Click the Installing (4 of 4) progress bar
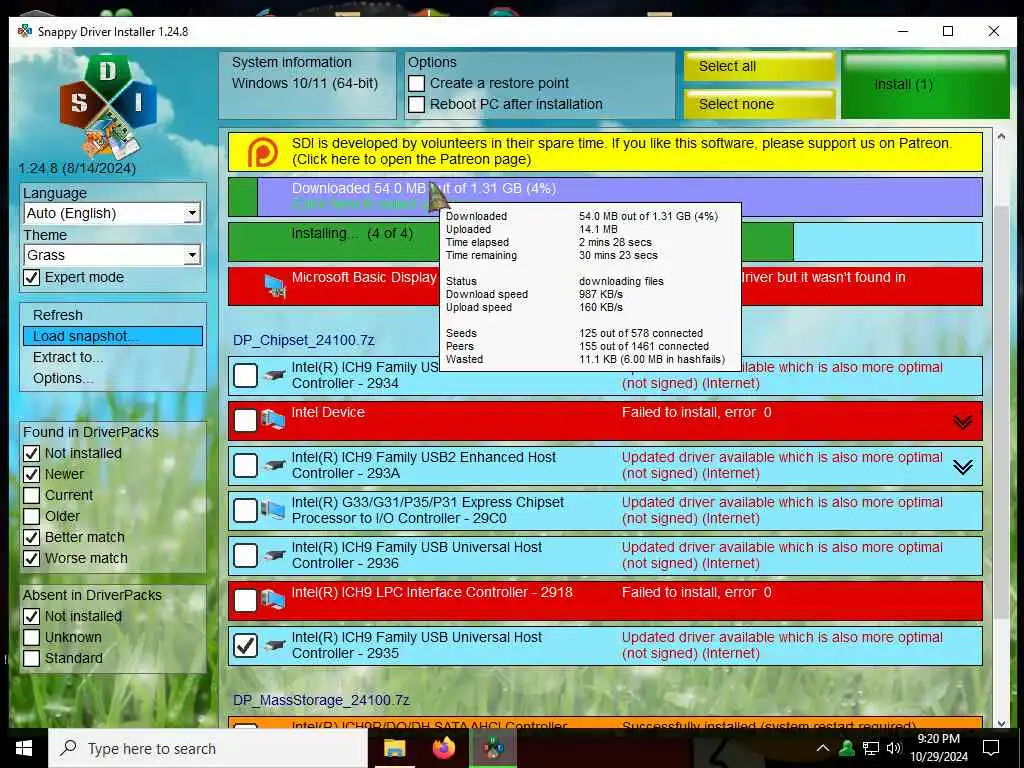The height and width of the screenshot is (768, 1024). tap(605, 242)
